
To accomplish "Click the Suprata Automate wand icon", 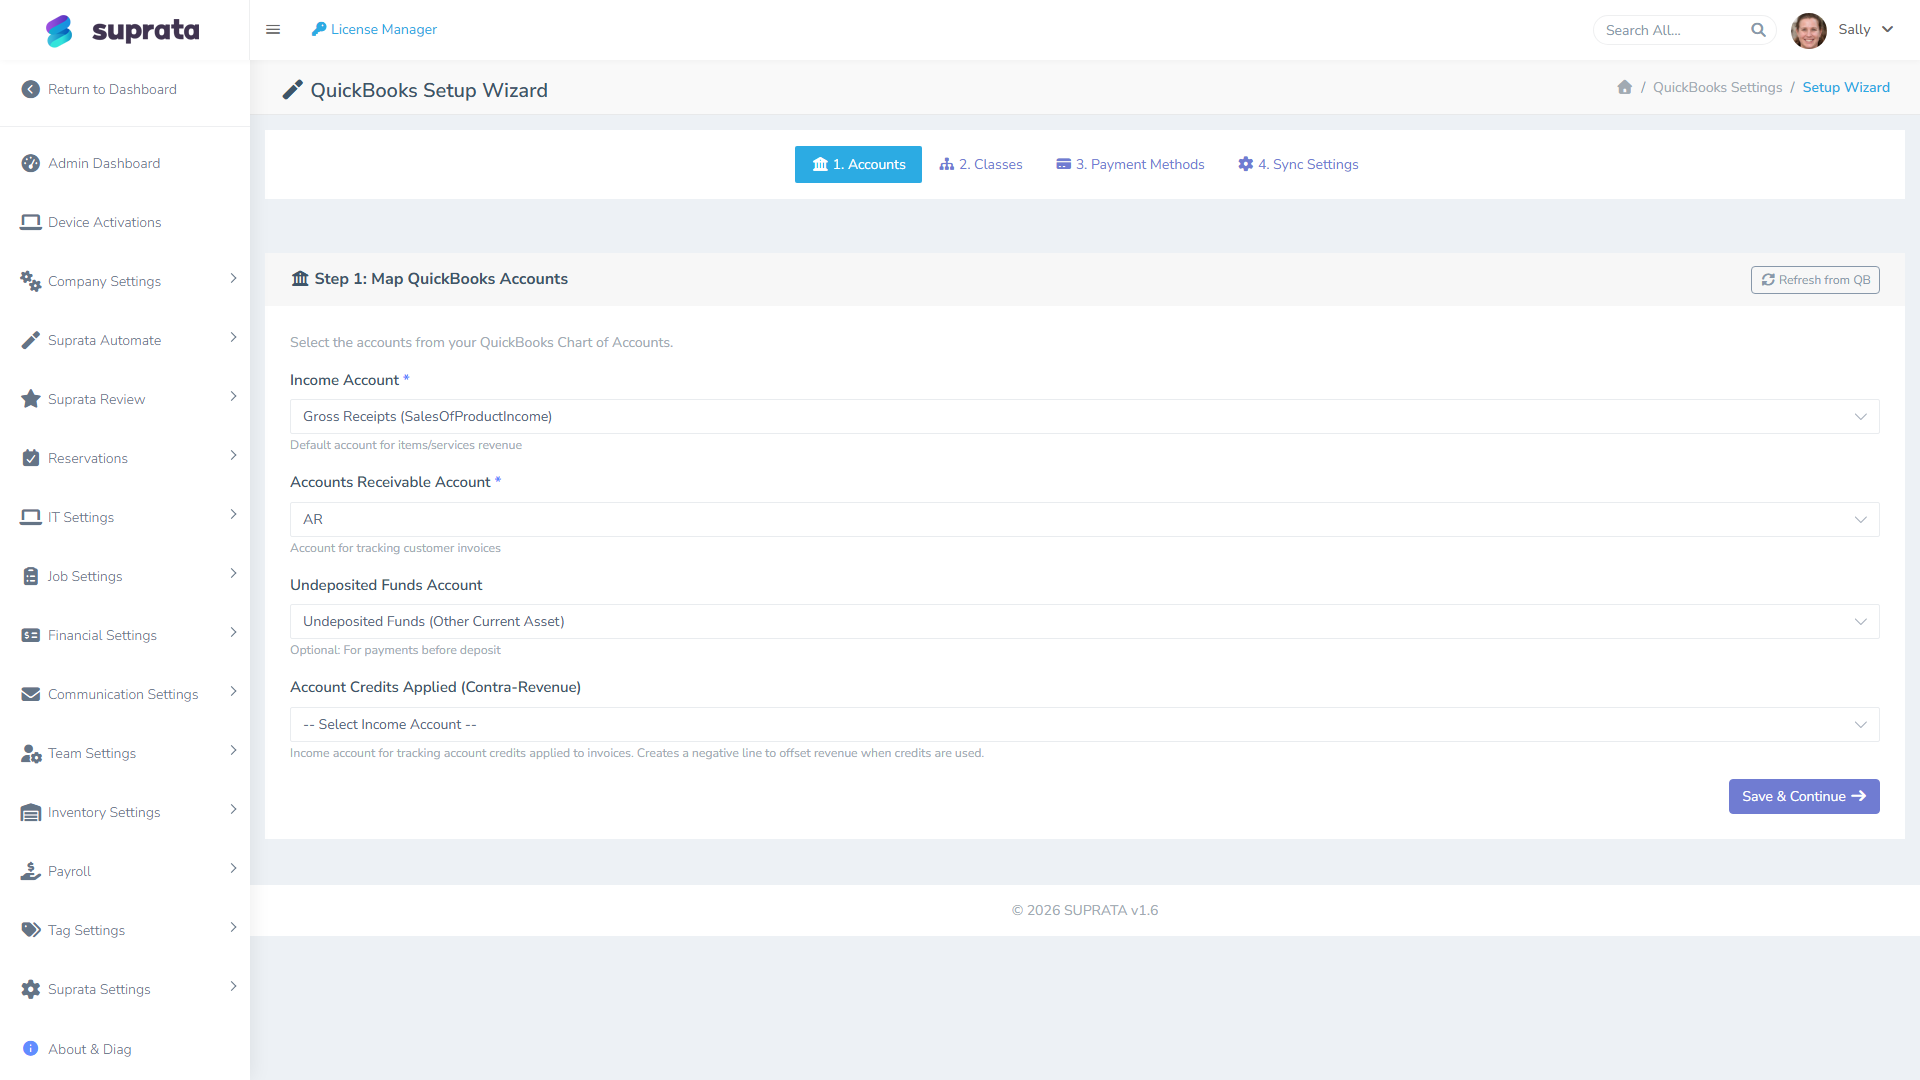I will (x=31, y=340).
